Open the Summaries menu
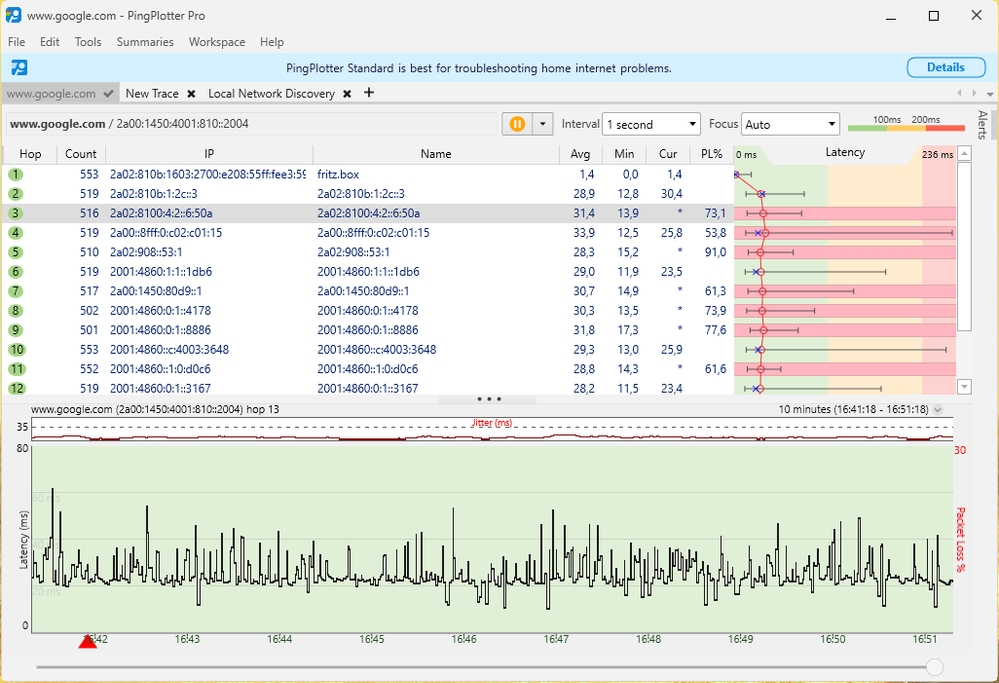This screenshot has width=999, height=683. click(145, 42)
